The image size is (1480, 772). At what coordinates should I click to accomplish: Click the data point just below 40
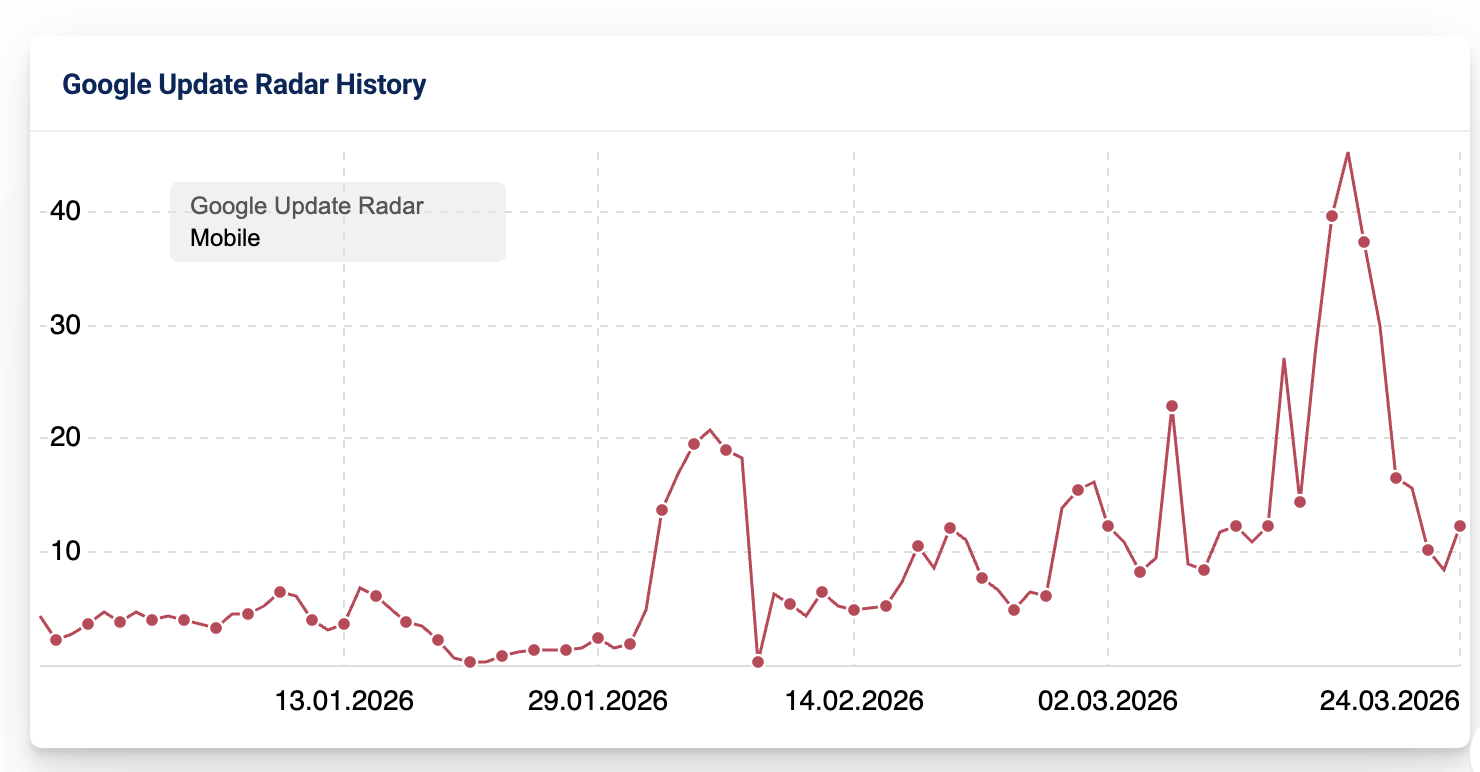tap(1331, 216)
